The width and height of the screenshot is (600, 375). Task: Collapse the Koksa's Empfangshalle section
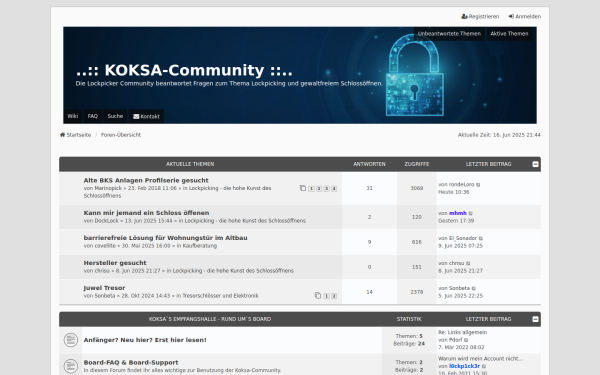535,319
